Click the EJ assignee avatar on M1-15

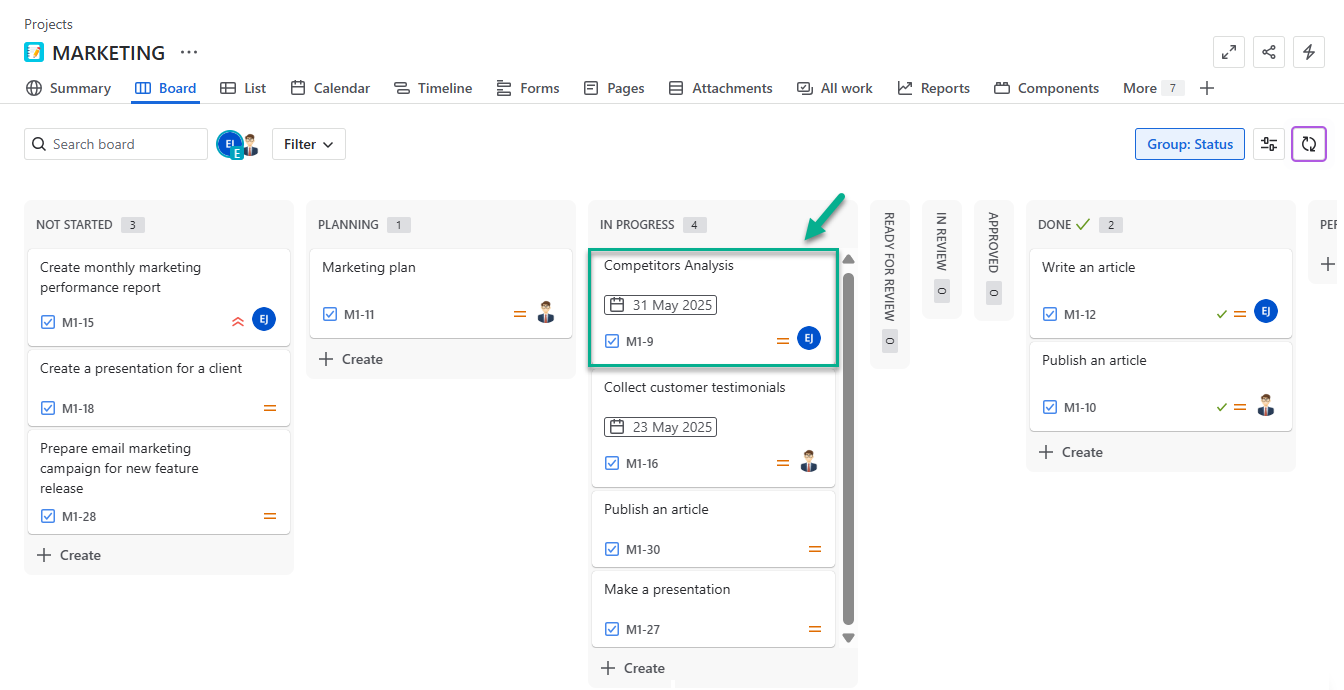click(264, 320)
